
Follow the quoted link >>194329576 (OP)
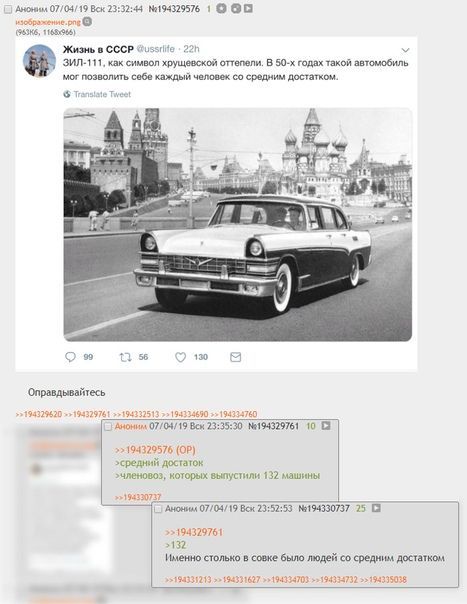click(155, 450)
